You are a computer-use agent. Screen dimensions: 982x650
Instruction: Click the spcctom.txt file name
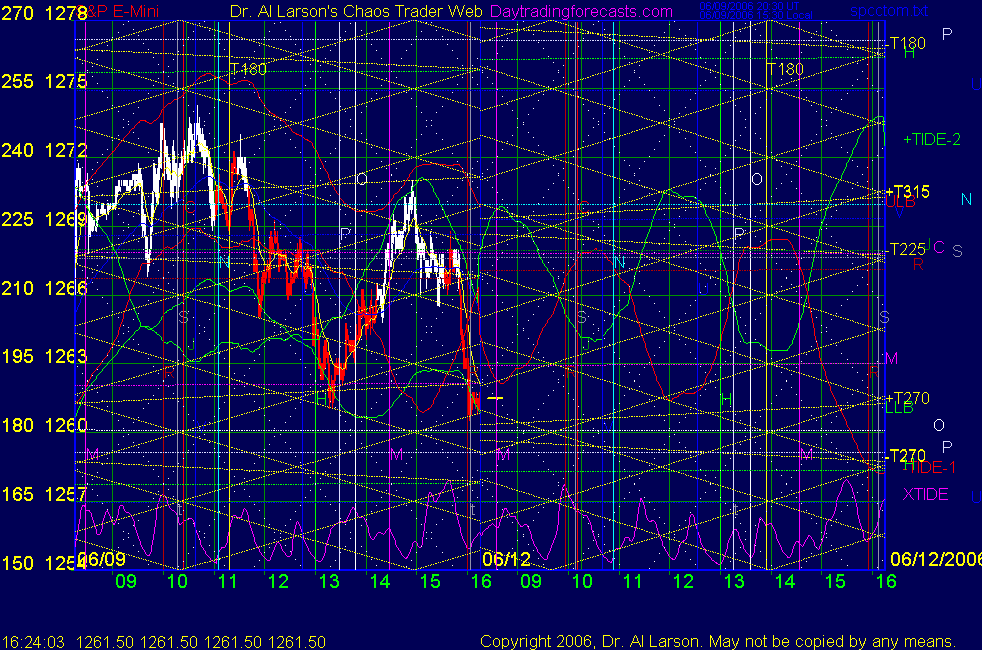pyautogui.click(x=889, y=11)
